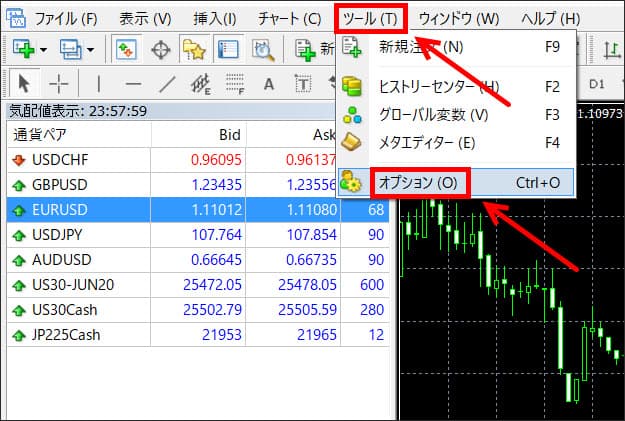The width and height of the screenshot is (625, 421).
Task: Toggle the Market Watch window icon
Action: click(x=126, y=48)
